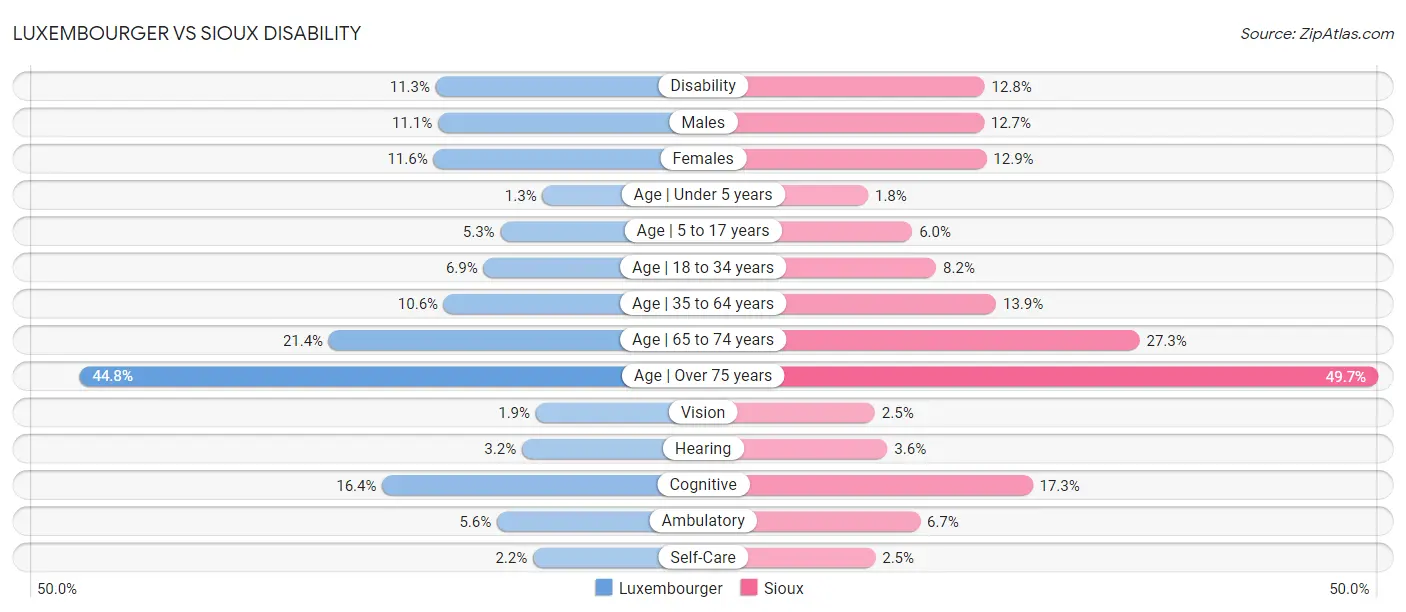Toggle the Sioux legend label
This screenshot has width=1406, height=612.
(783, 588)
